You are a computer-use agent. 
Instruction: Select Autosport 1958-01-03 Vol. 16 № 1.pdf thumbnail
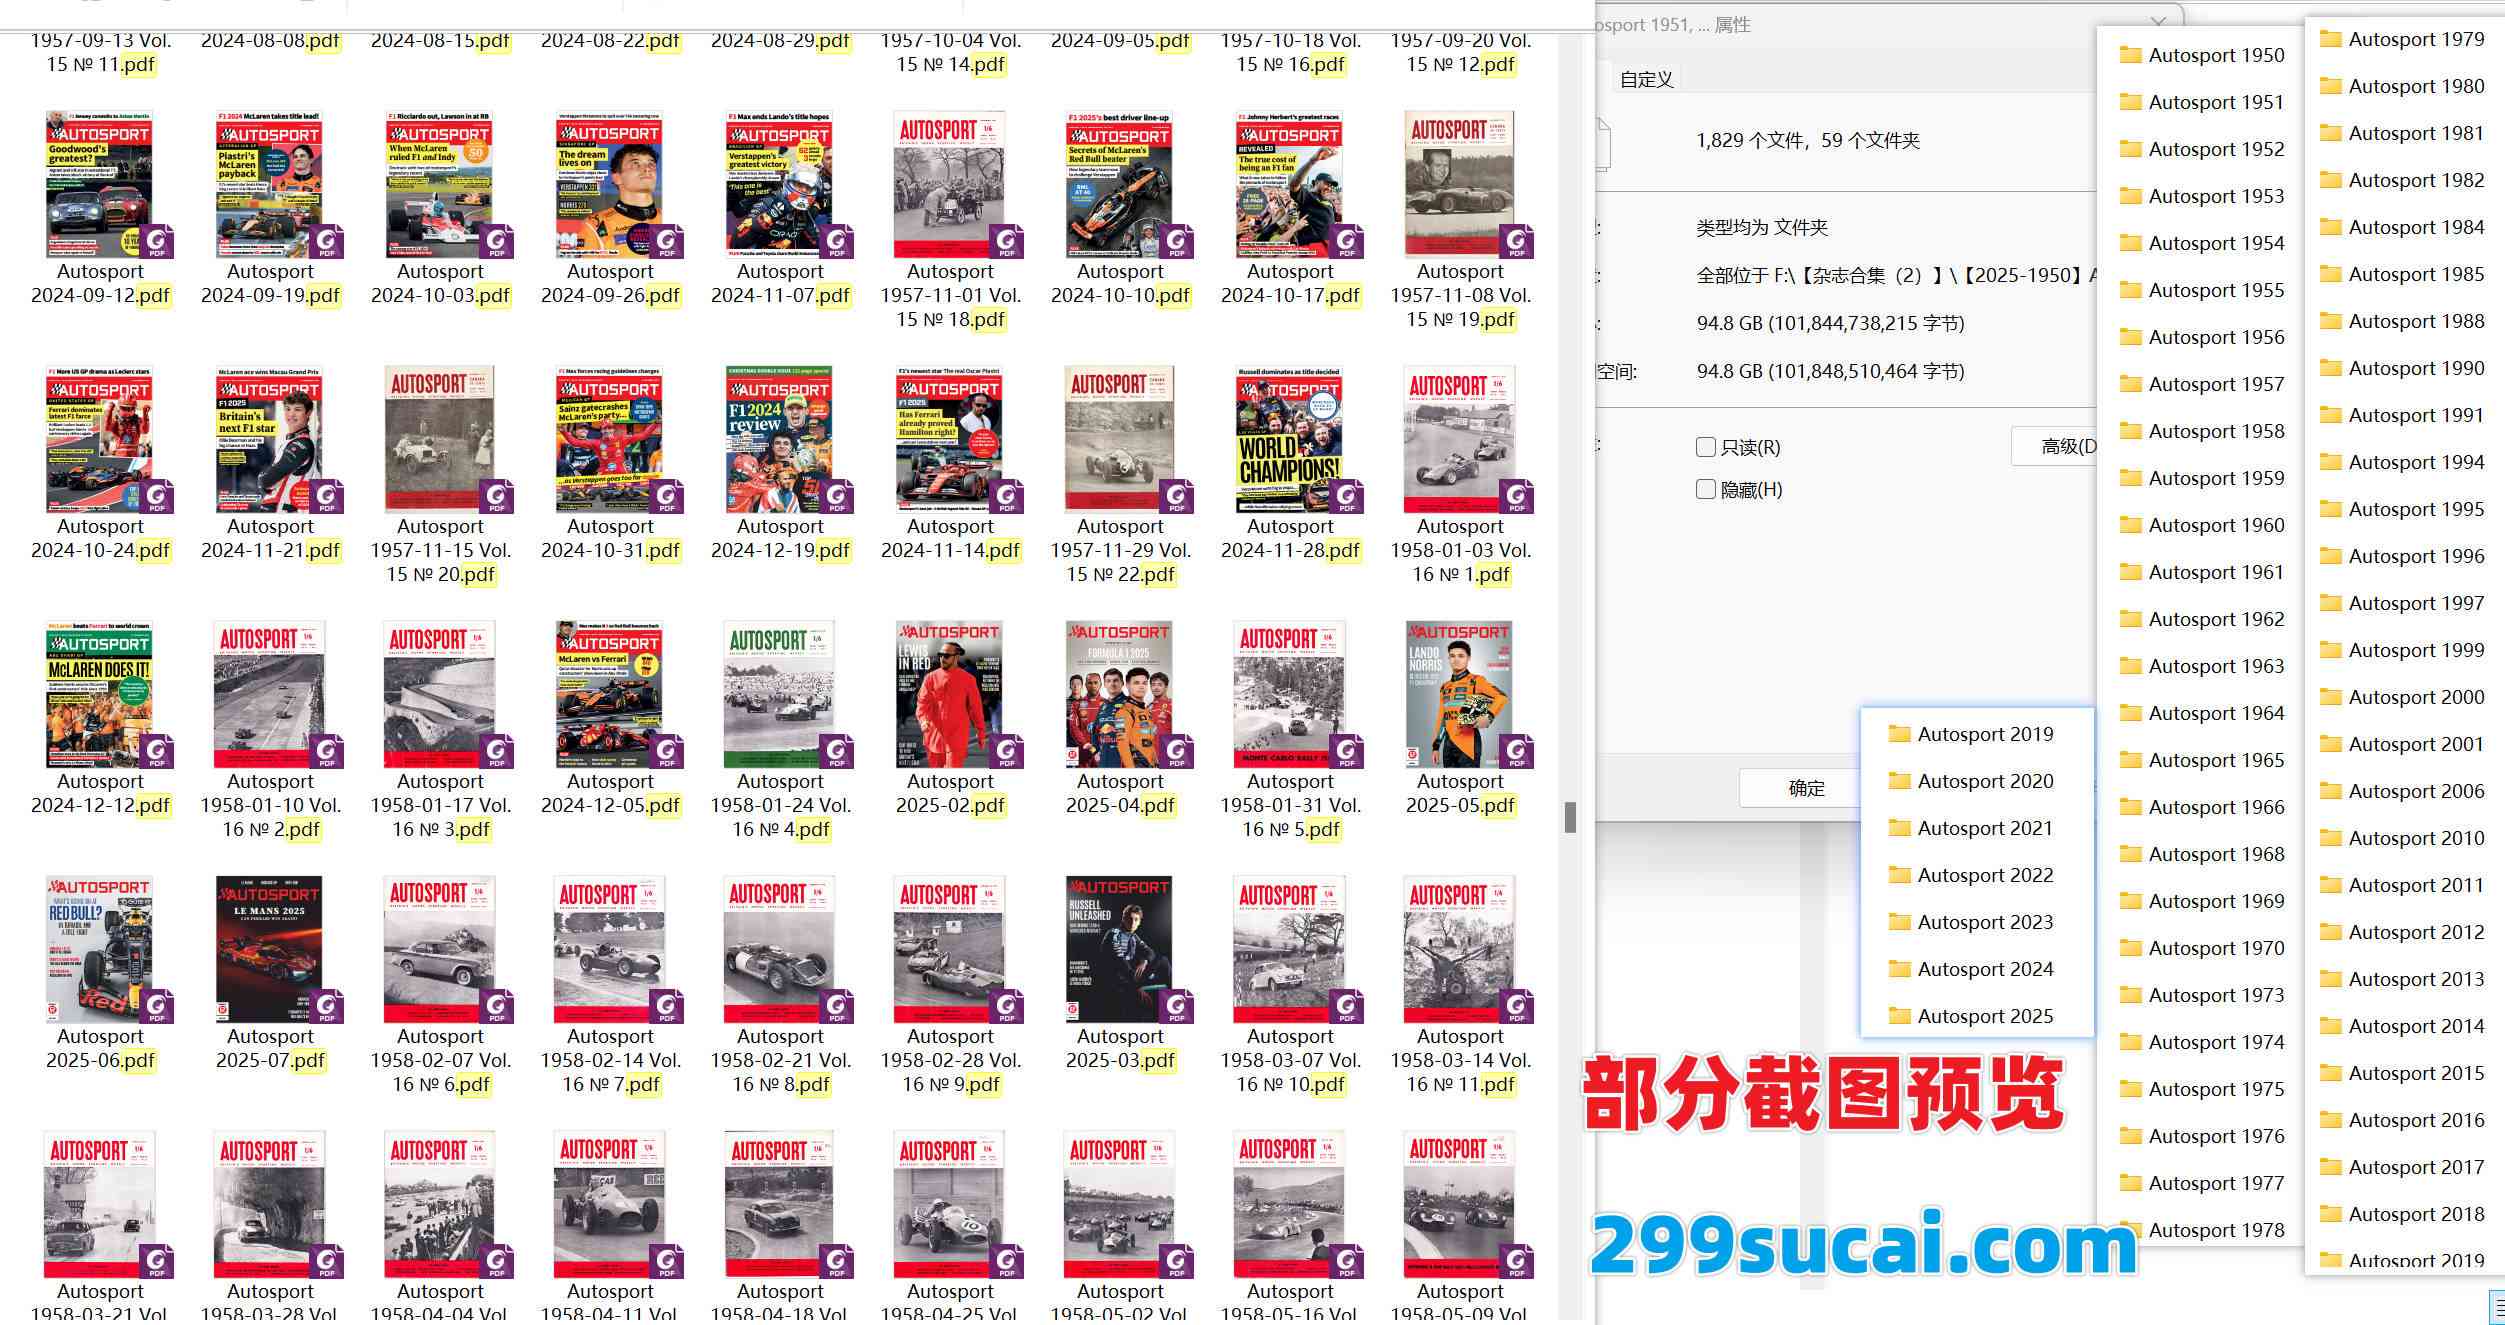tap(1460, 439)
